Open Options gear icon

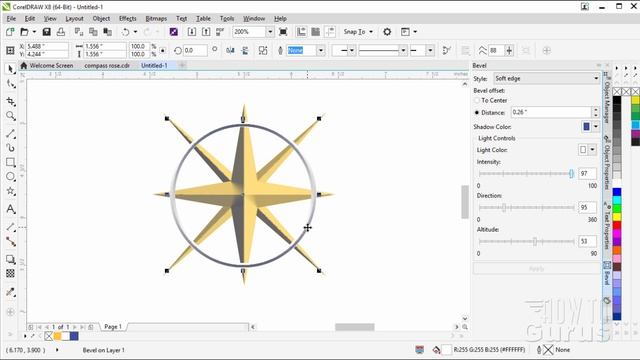pyautogui.click(x=387, y=32)
